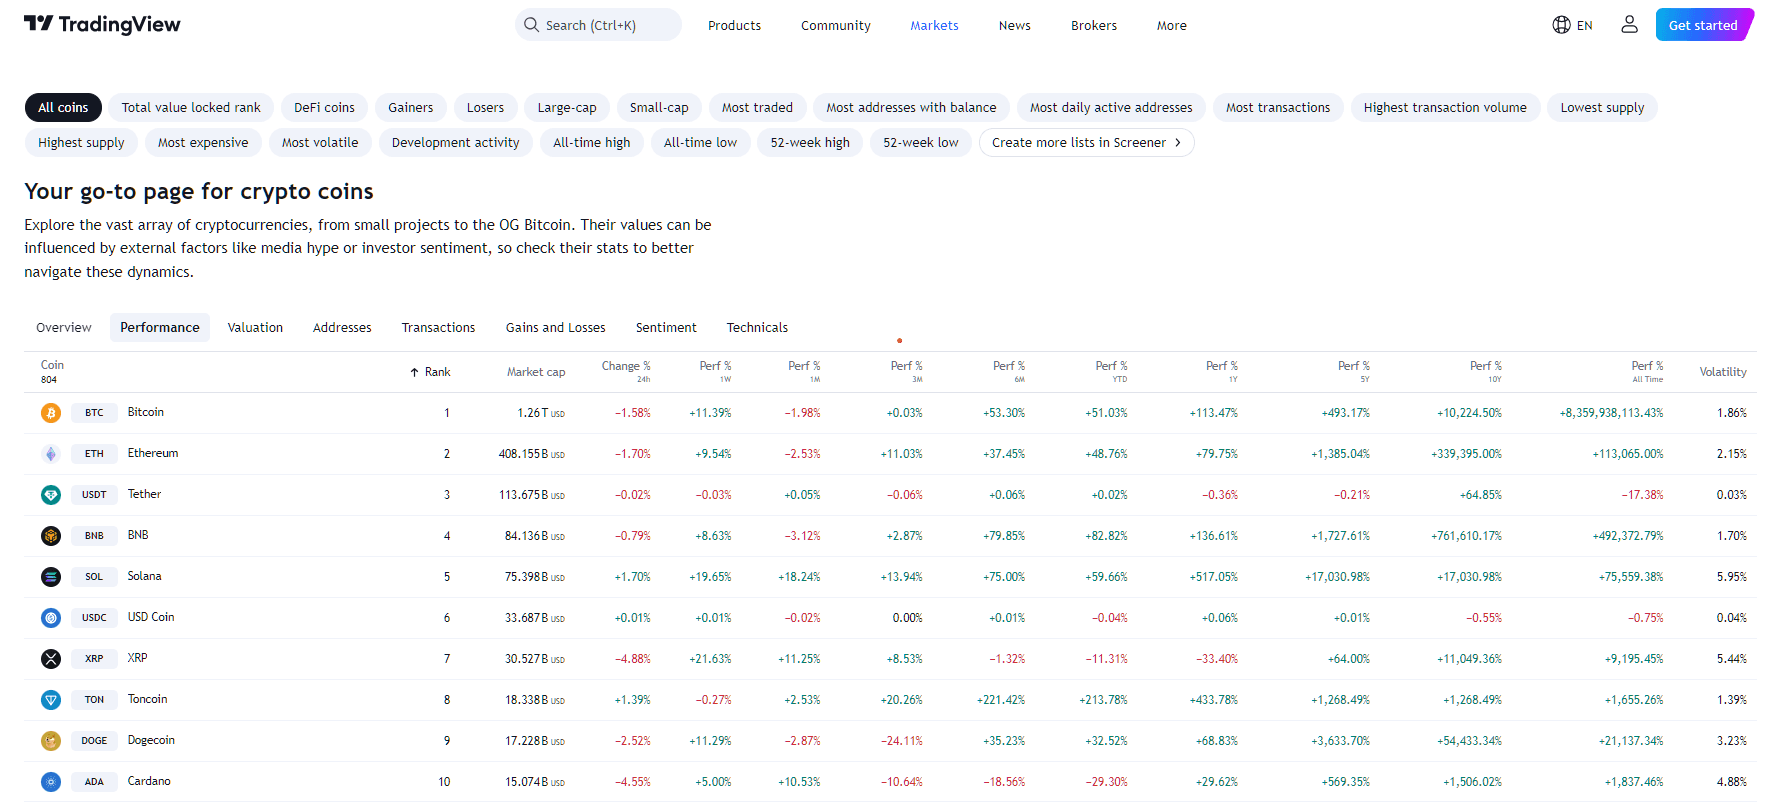Select the Losers filter

tap(485, 108)
